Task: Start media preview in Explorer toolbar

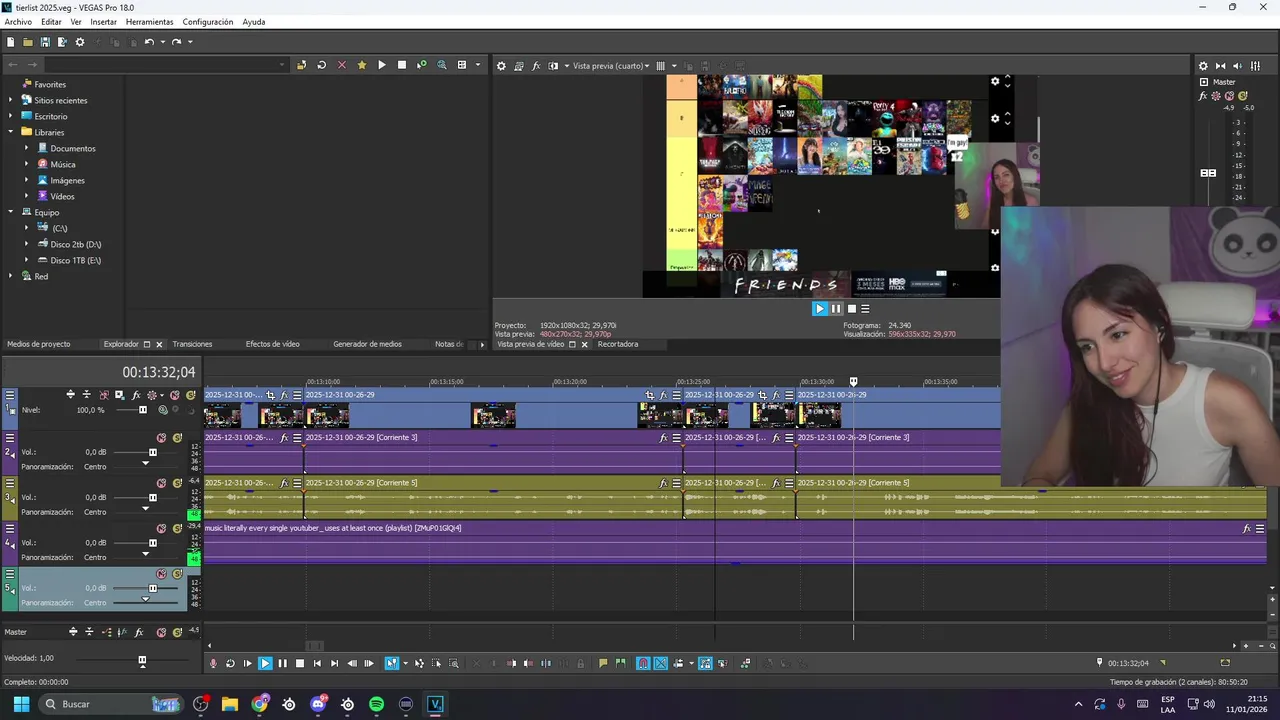Action: click(x=382, y=65)
